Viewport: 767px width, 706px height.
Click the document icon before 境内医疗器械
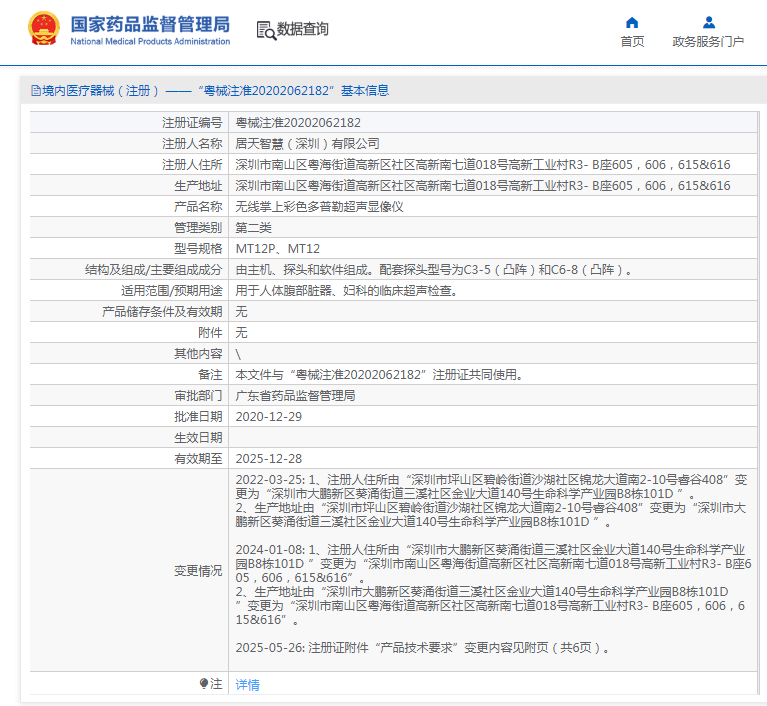pos(36,91)
